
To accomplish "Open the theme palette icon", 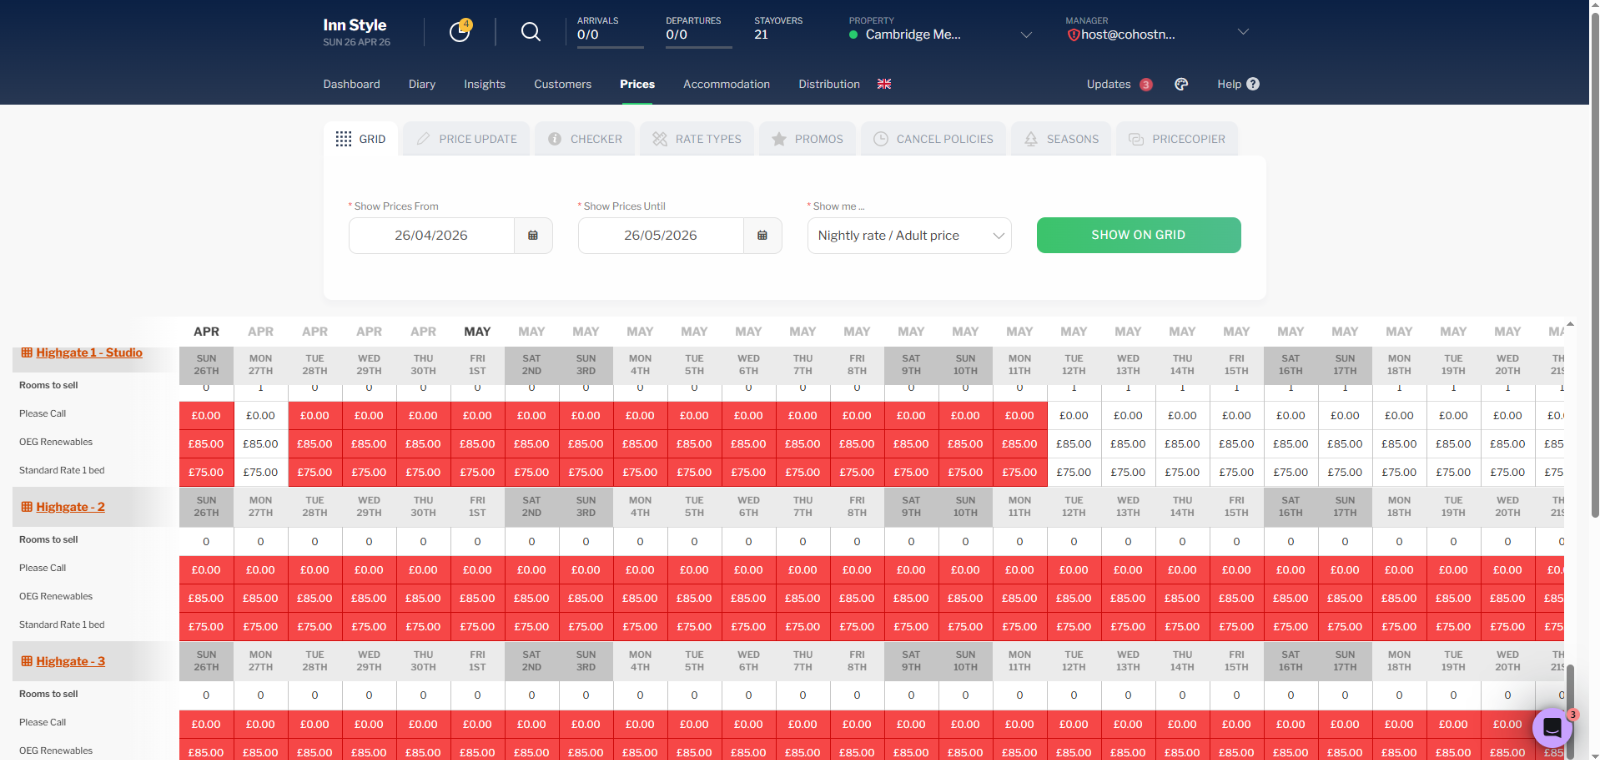I will pos(1181,84).
